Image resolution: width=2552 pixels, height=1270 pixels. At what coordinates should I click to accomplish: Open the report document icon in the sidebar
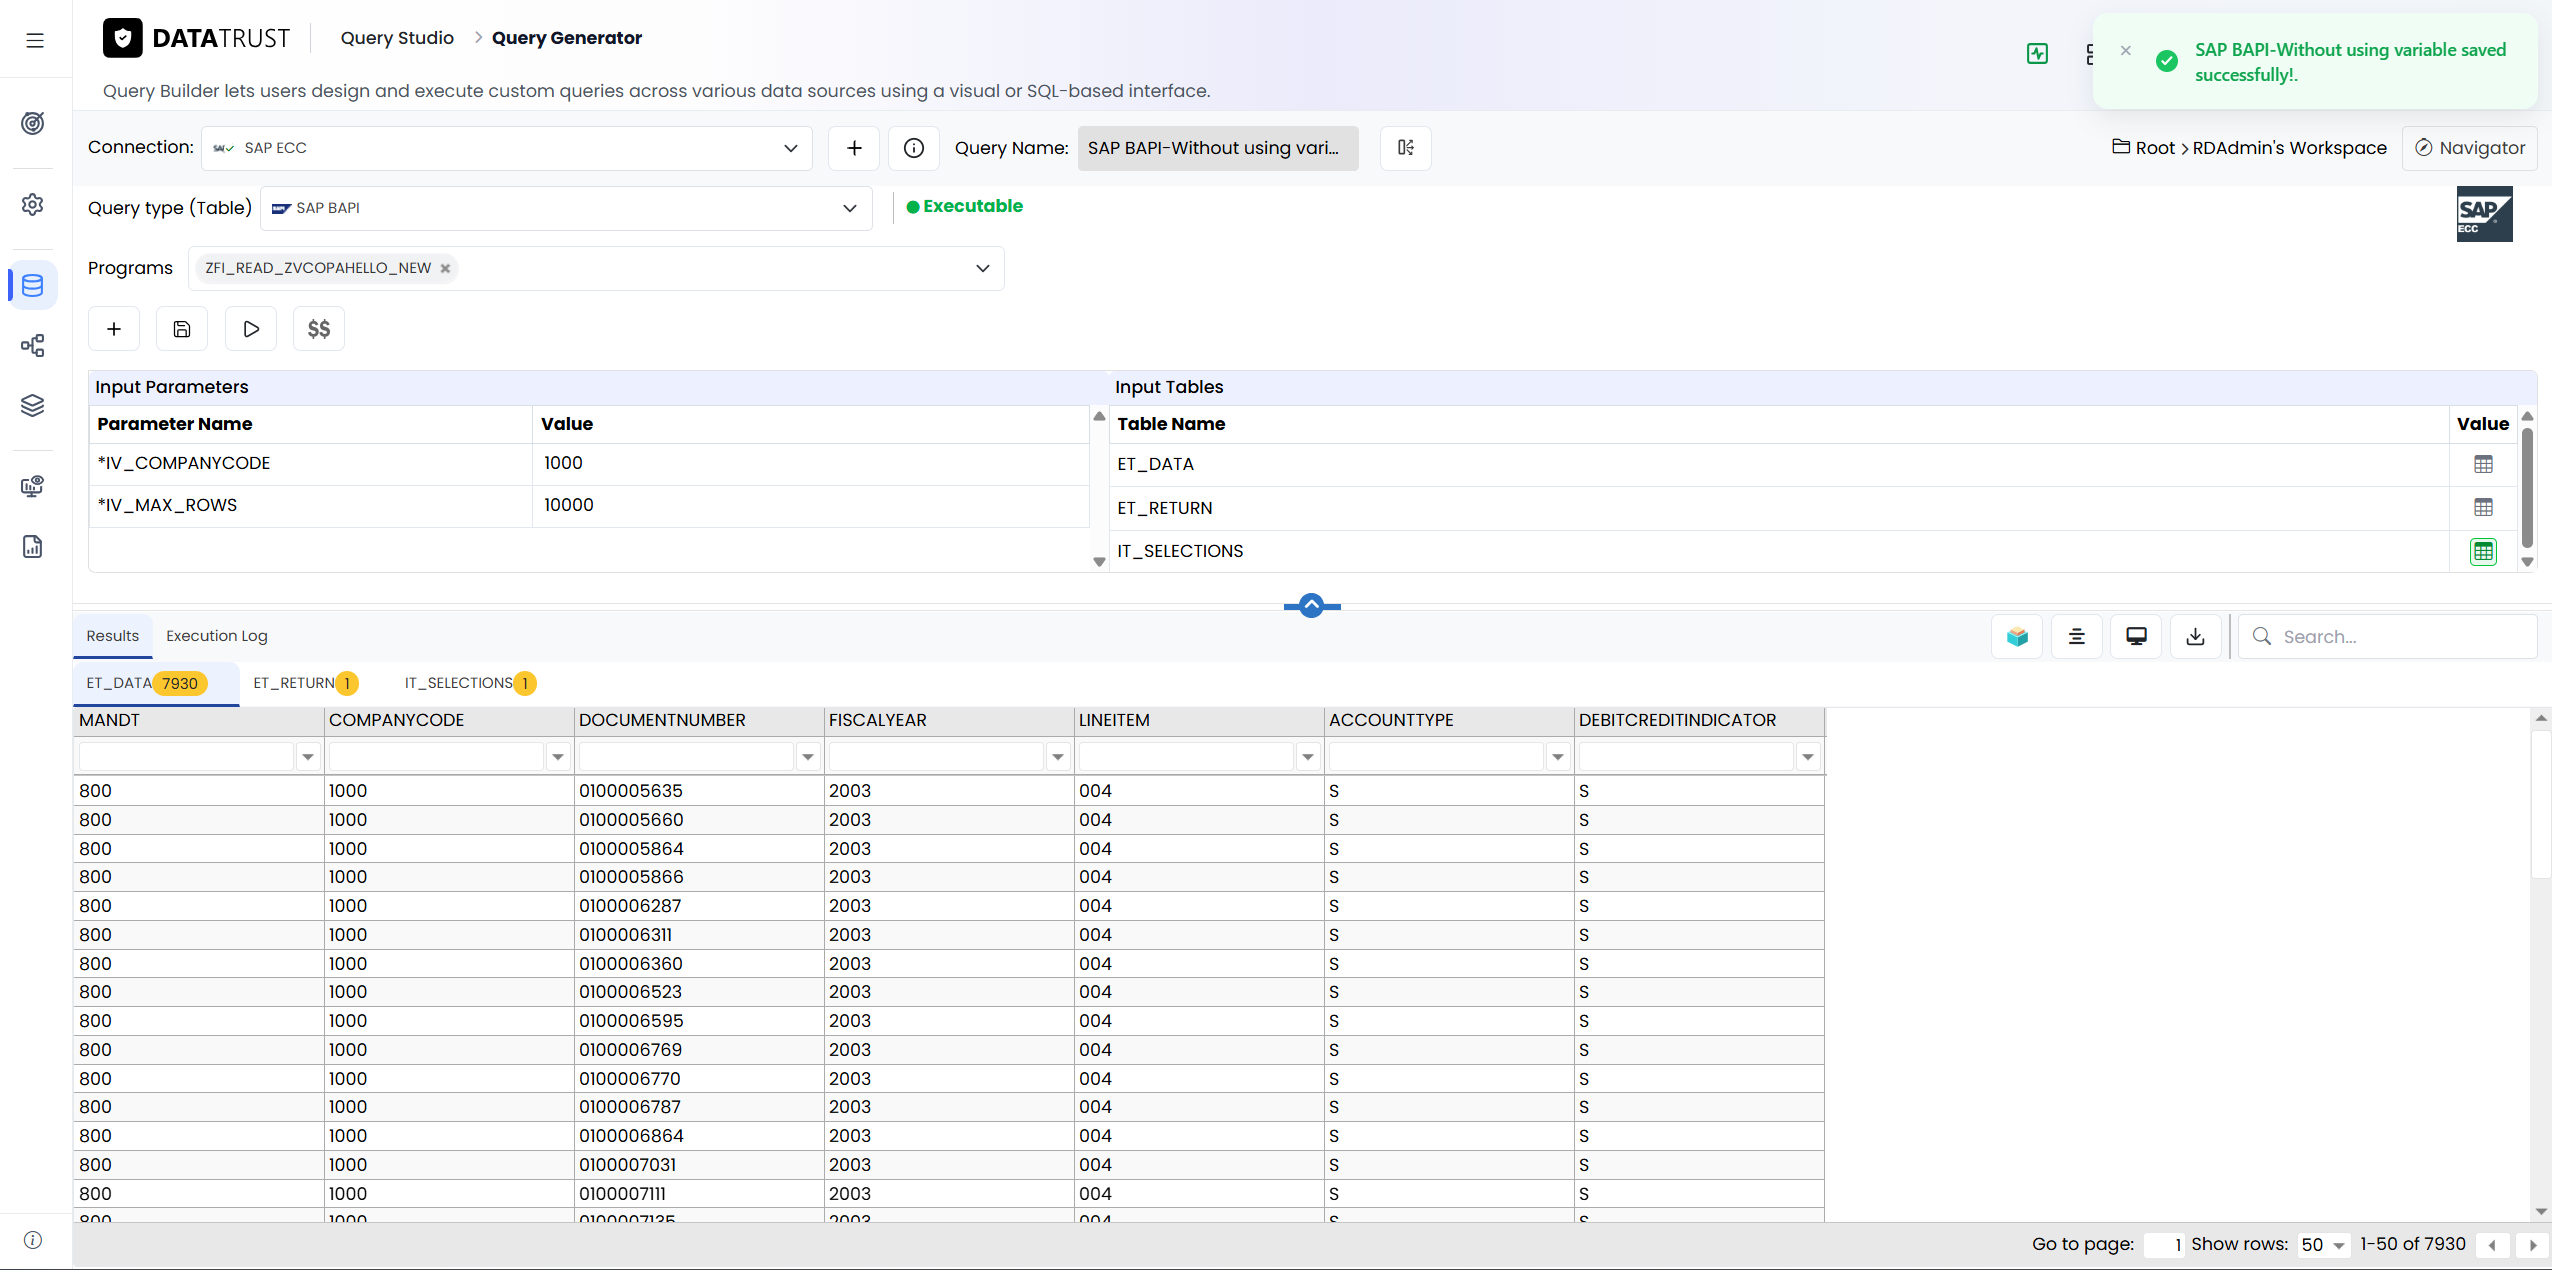(x=33, y=546)
